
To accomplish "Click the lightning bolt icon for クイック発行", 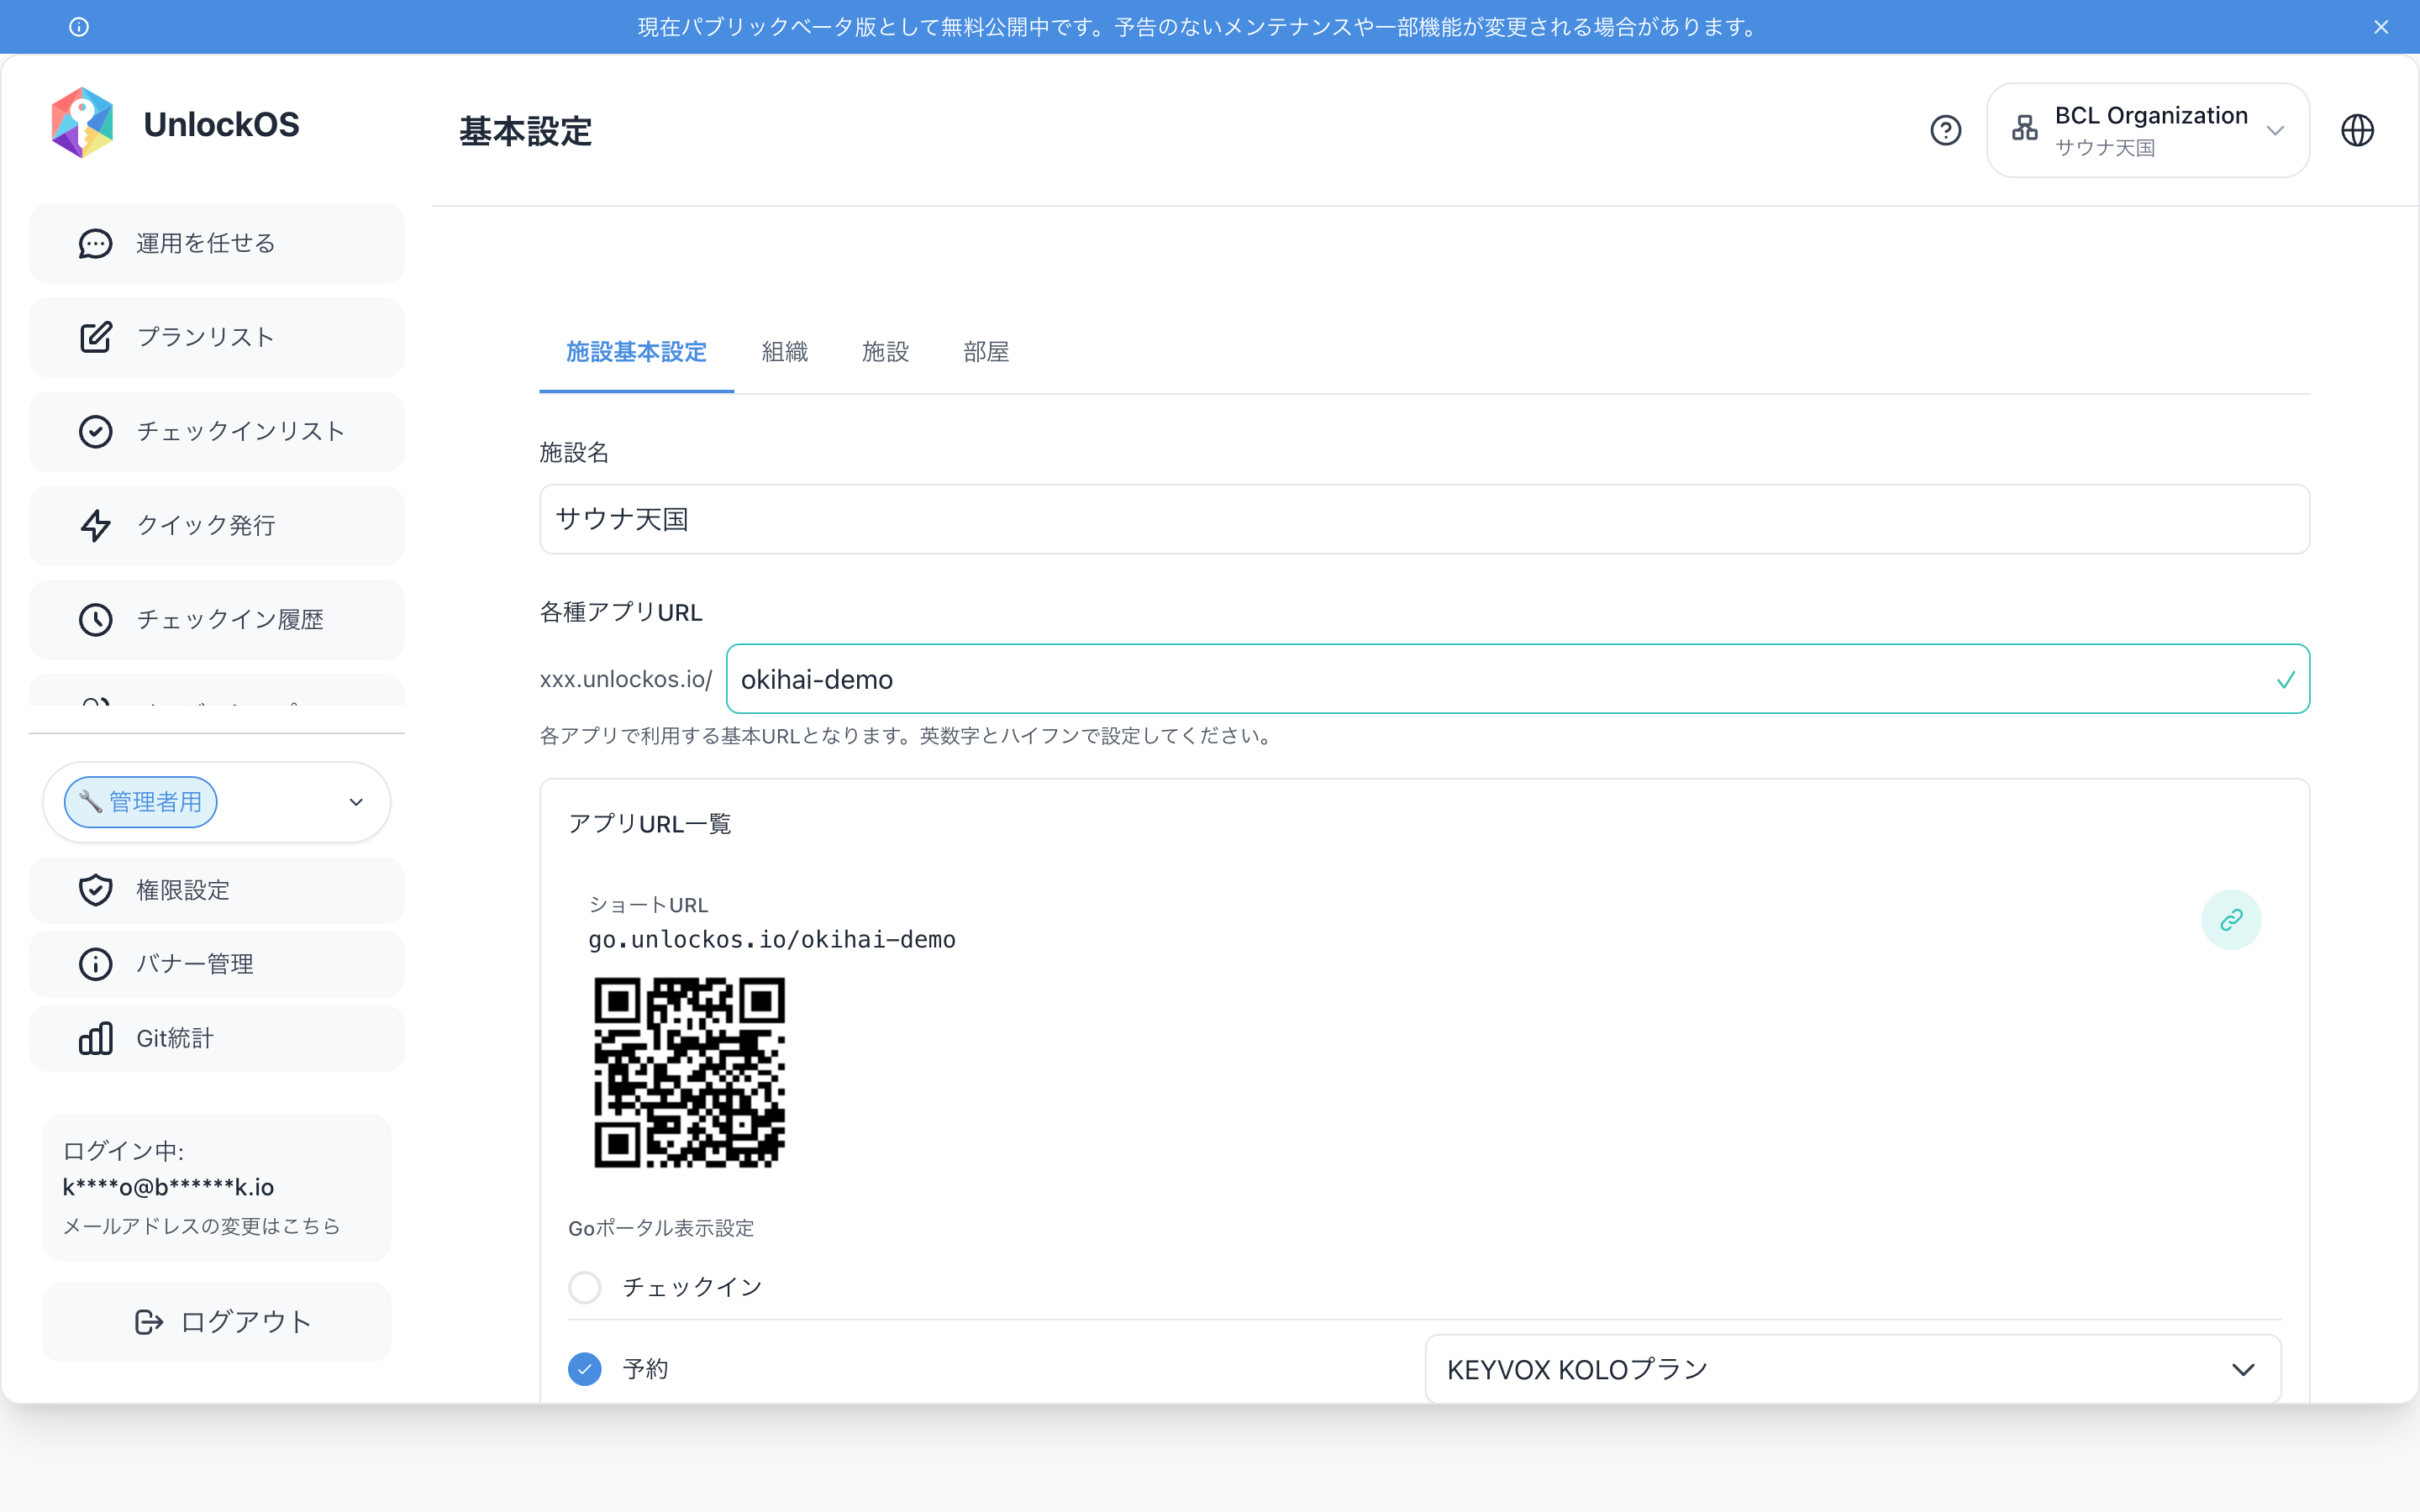I will (95, 526).
